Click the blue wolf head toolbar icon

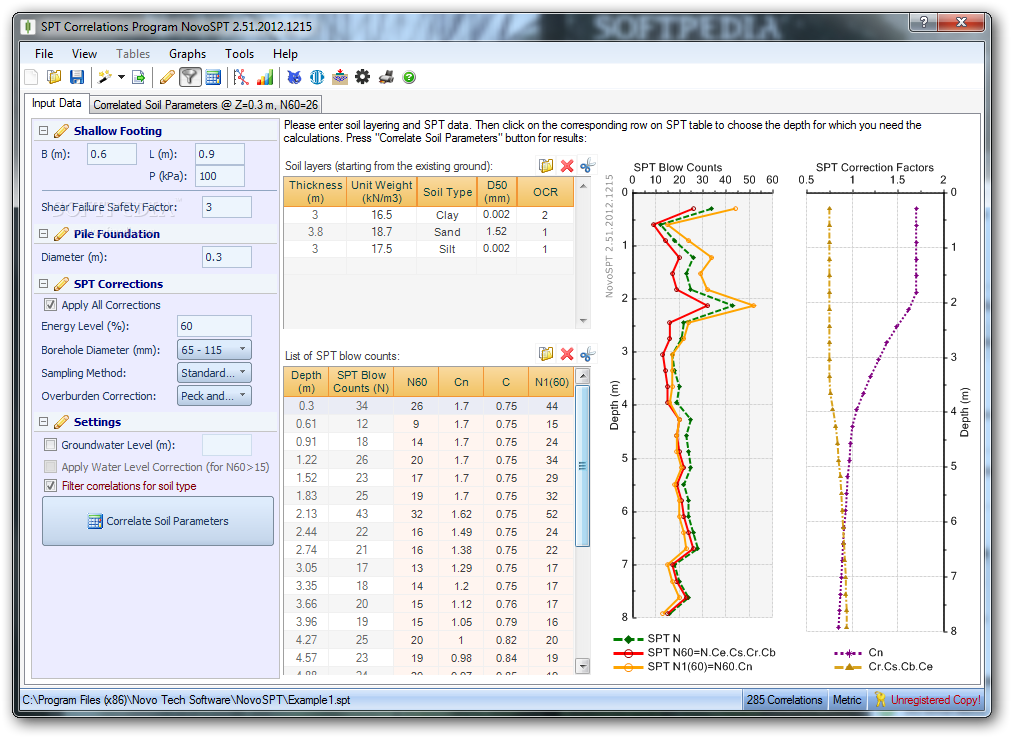[x=294, y=77]
